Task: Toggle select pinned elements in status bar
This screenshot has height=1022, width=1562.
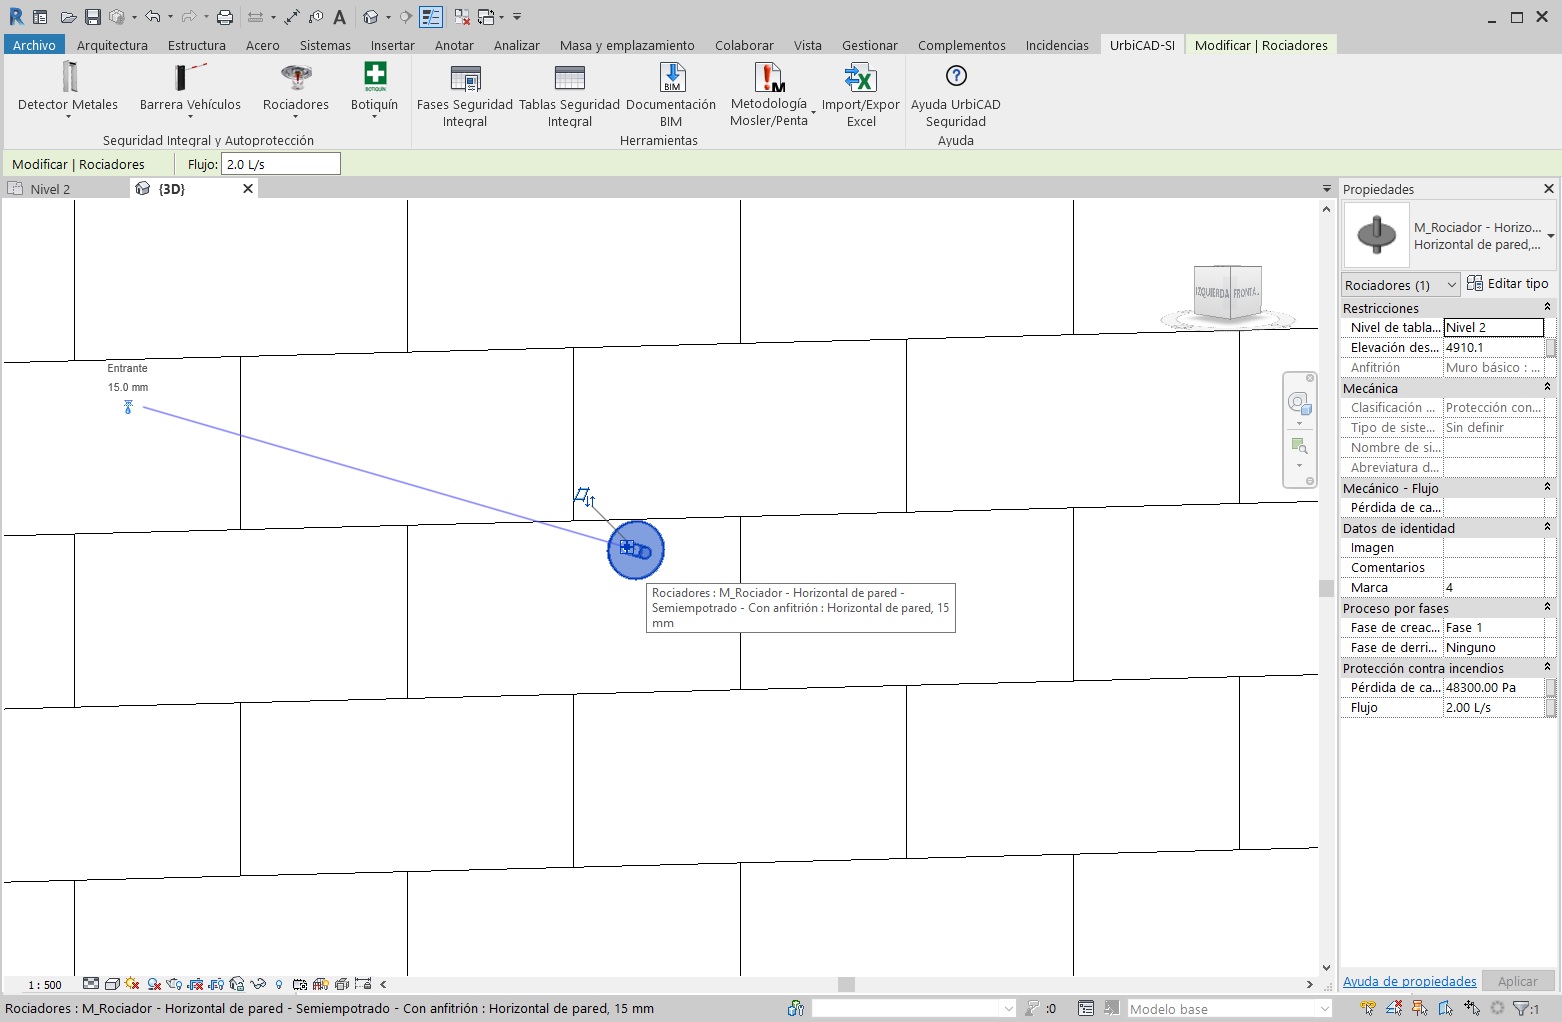Action: [x=1419, y=1008]
